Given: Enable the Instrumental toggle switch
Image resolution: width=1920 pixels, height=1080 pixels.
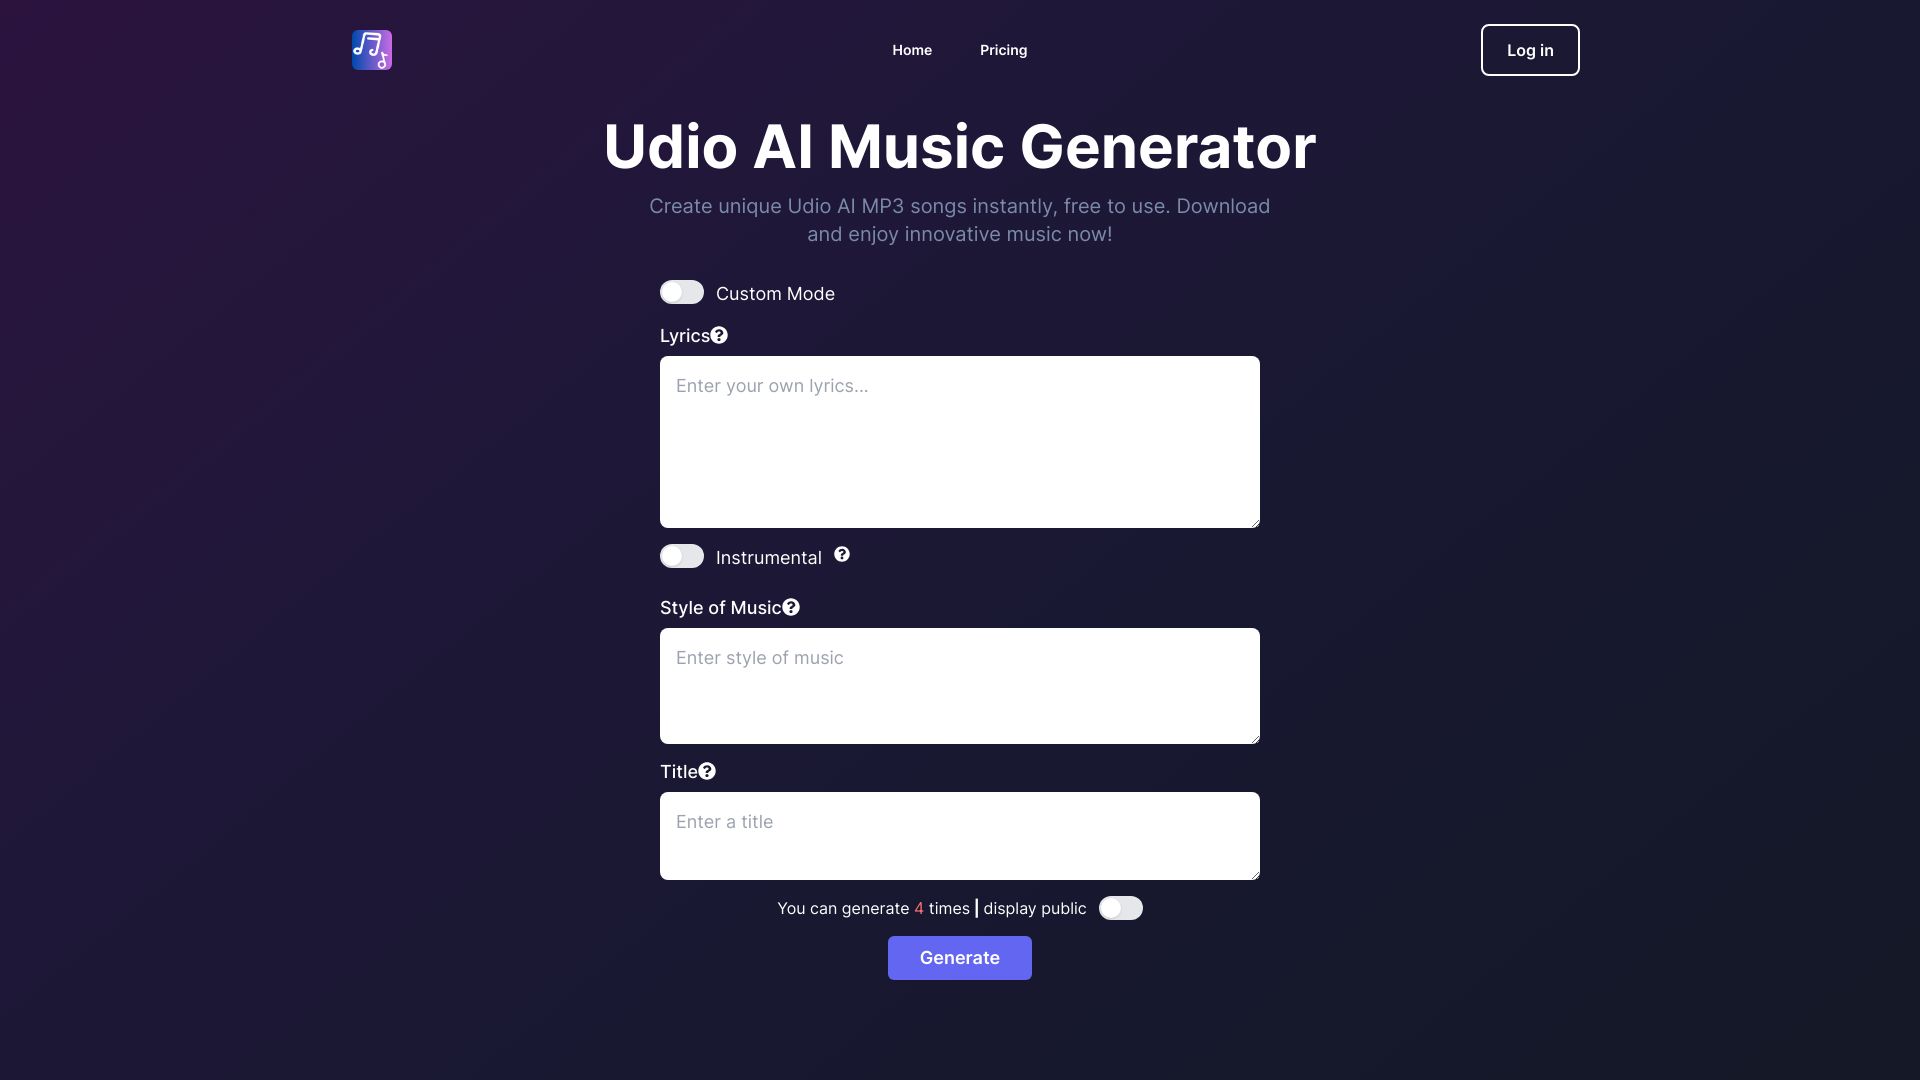Looking at the screenshot, I should coord(682,556).
